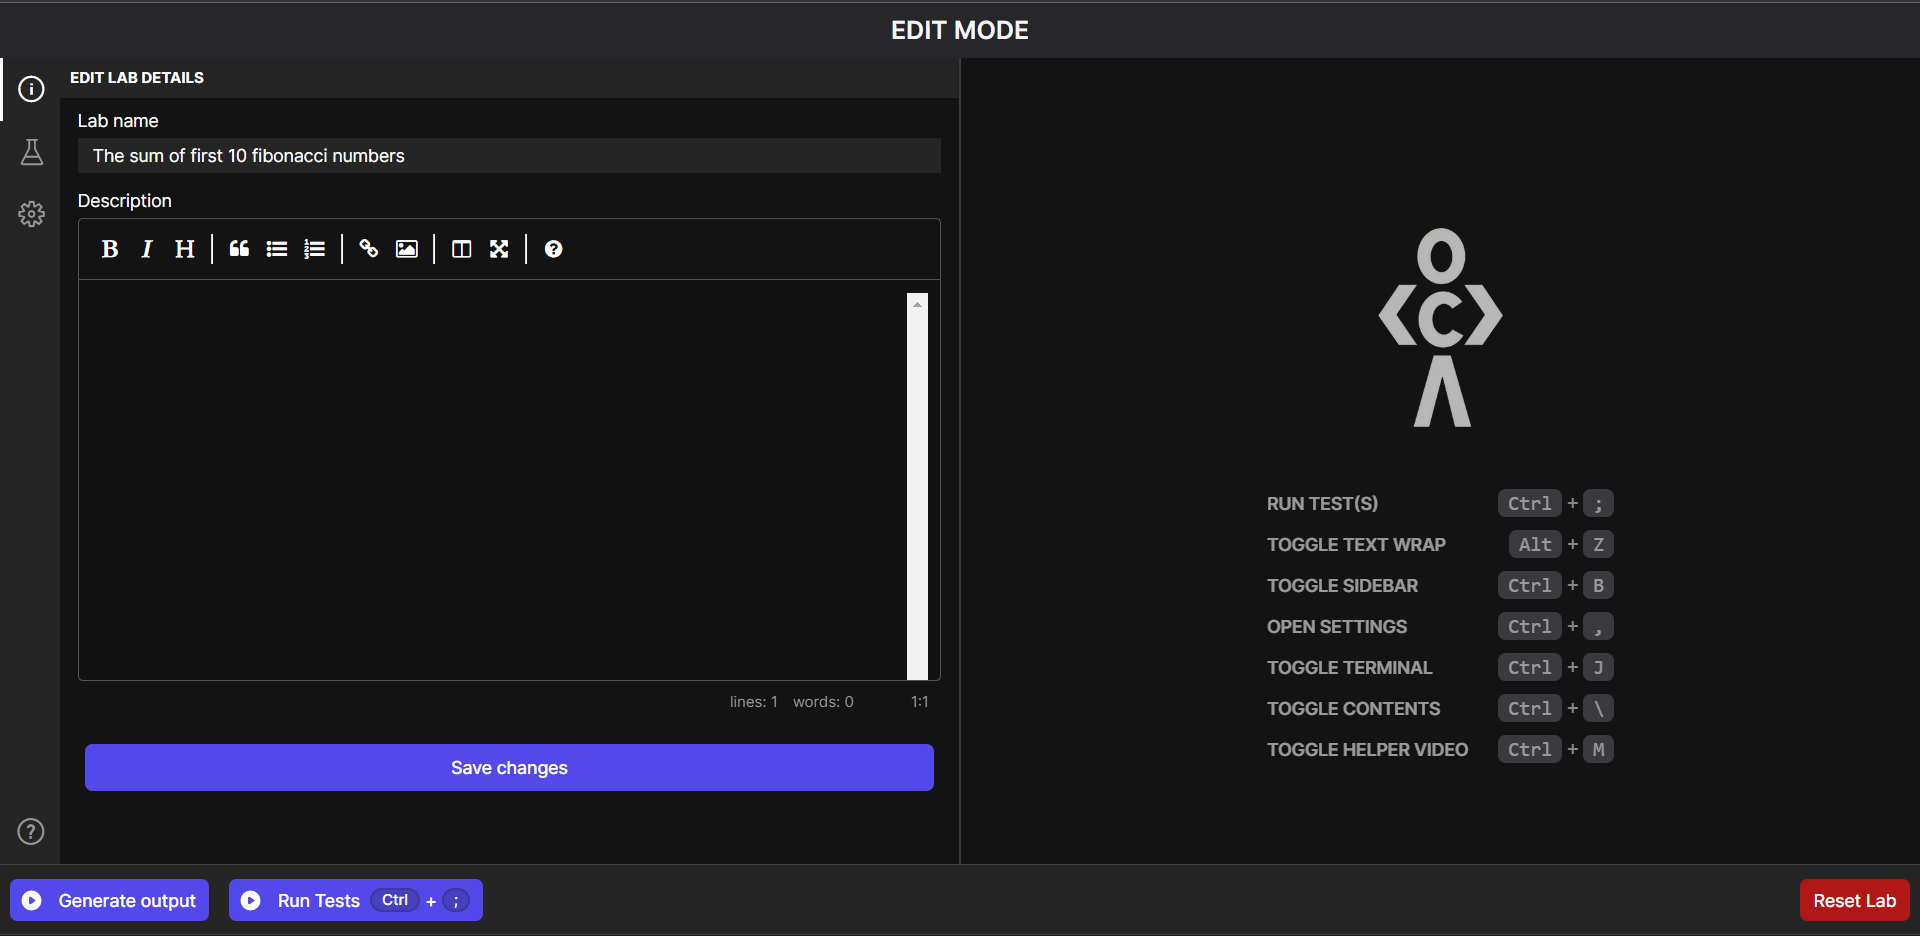Focus the Lab name input field

coord(509,156)
